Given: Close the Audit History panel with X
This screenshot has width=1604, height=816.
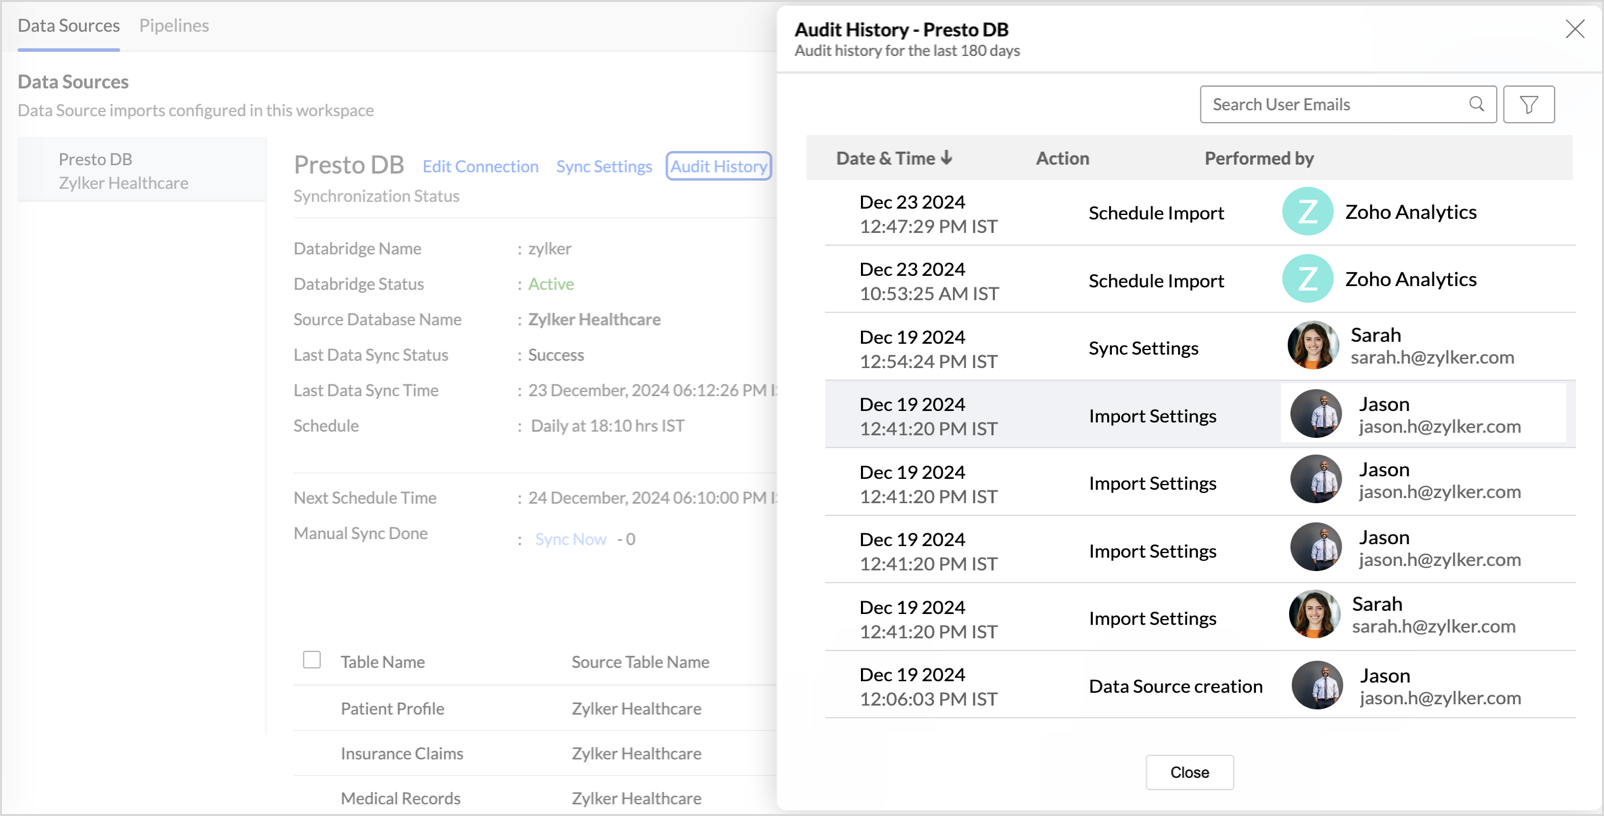Looking at the screenshot, I should click(x=1575, y=29).
